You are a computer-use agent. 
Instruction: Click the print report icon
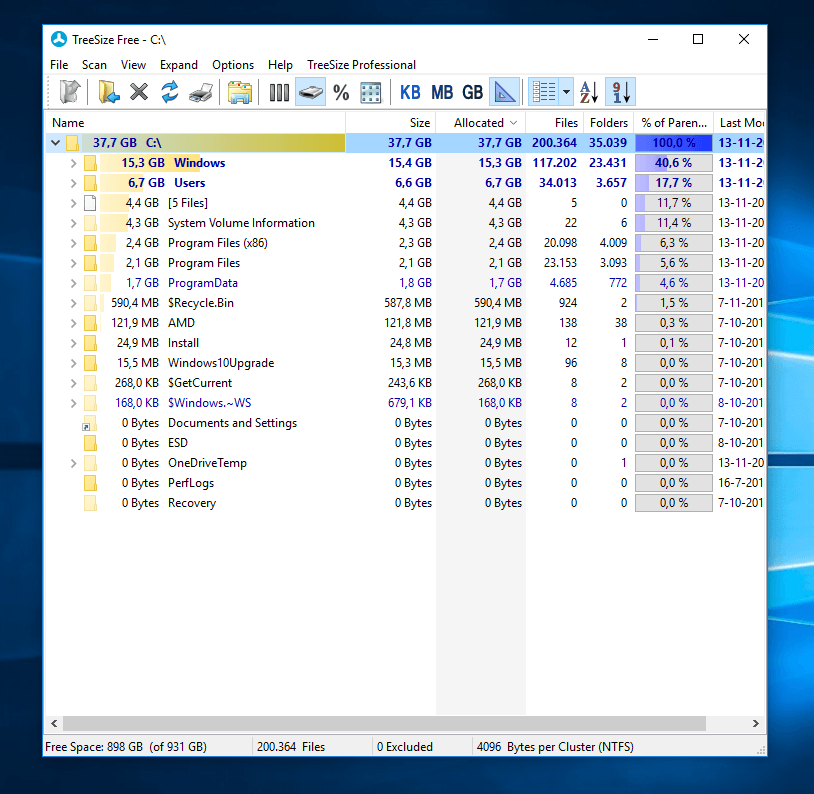(200, 92)
